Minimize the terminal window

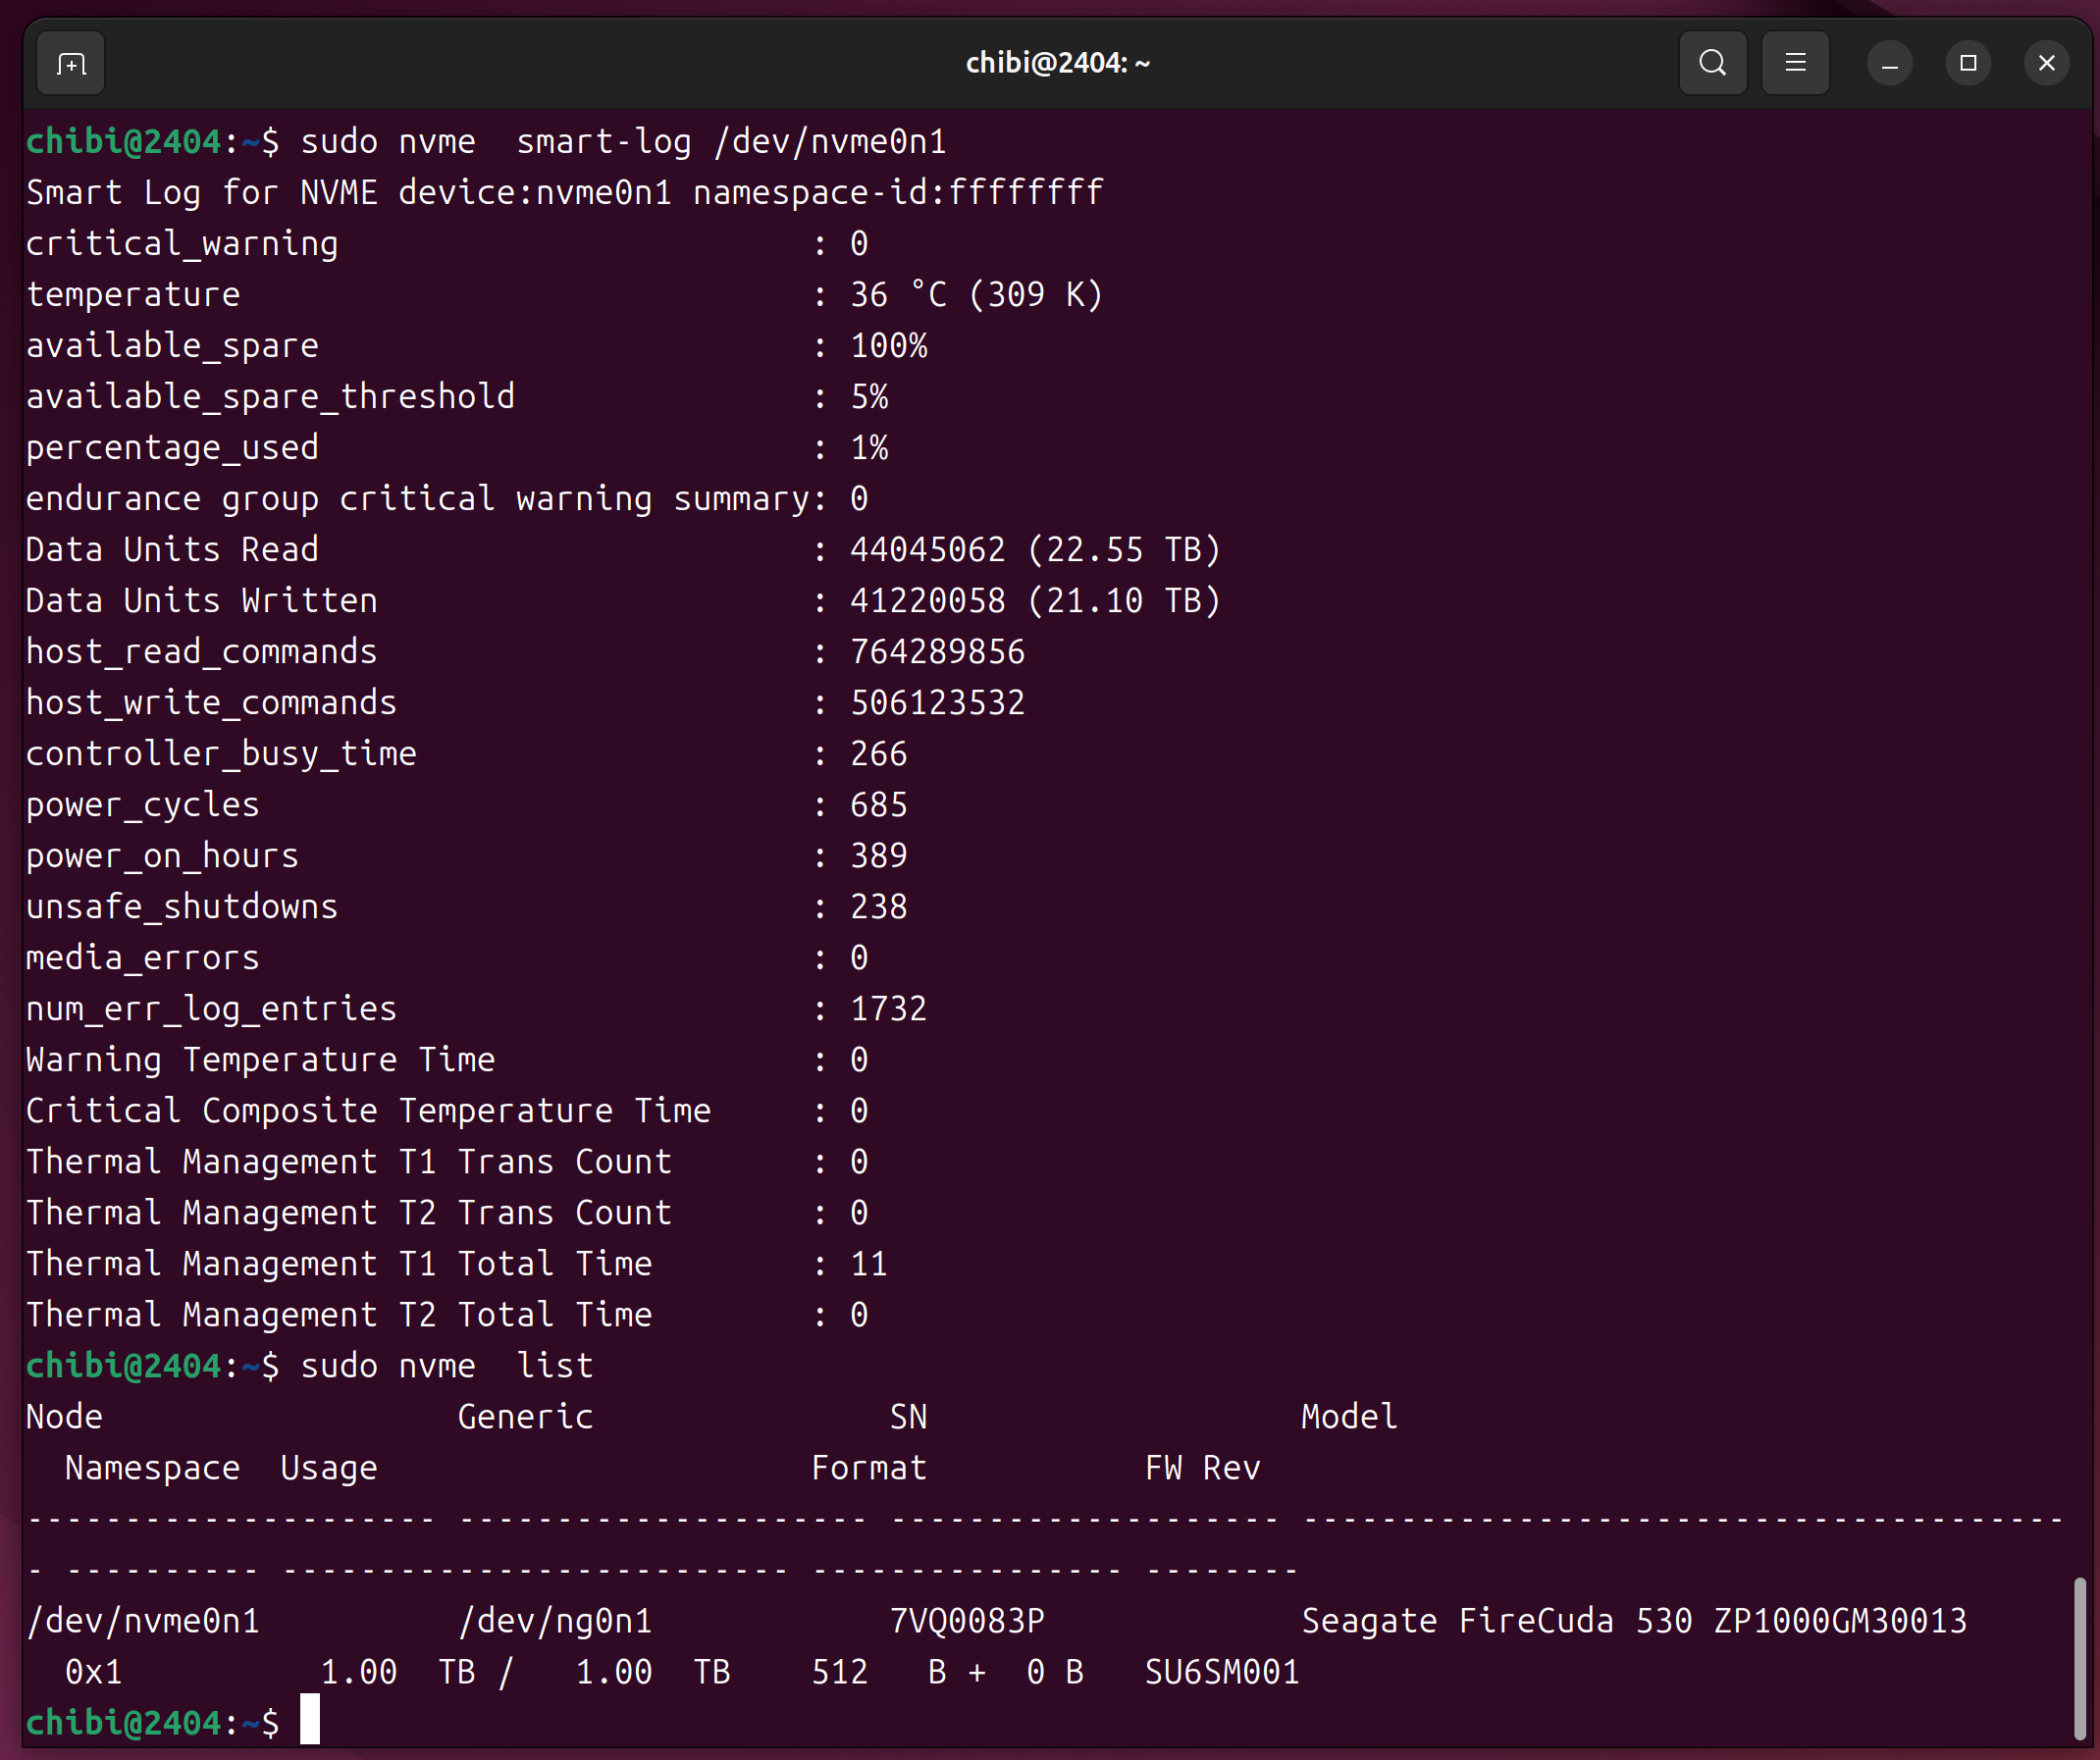tap(1889, 64)
